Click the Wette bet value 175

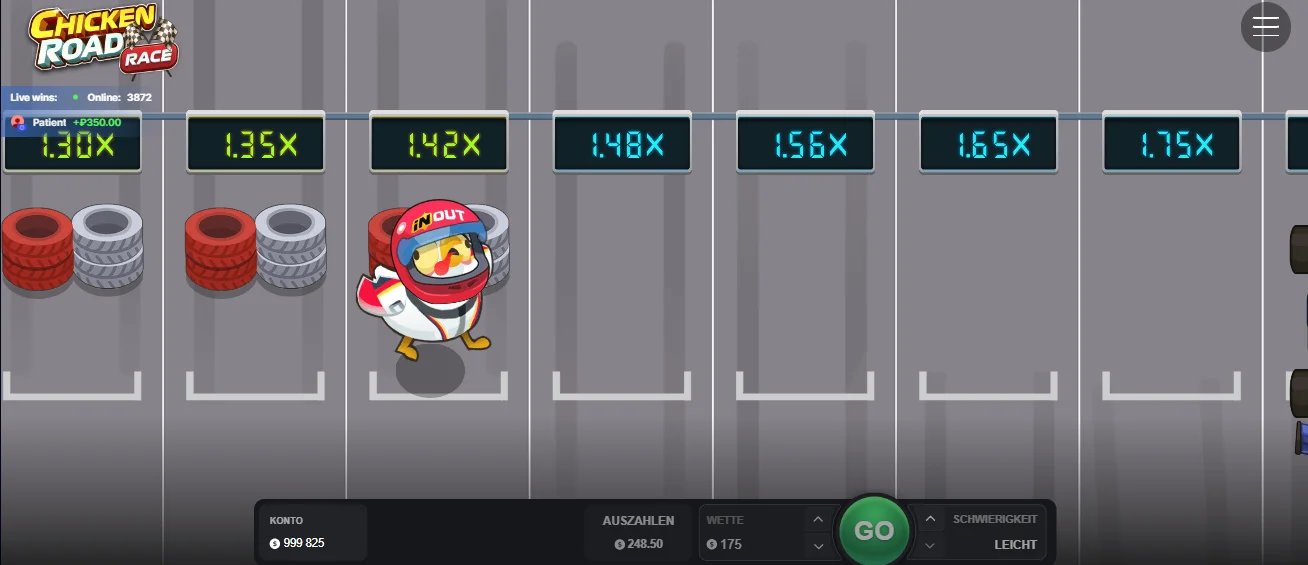click(x=731, y=545)
